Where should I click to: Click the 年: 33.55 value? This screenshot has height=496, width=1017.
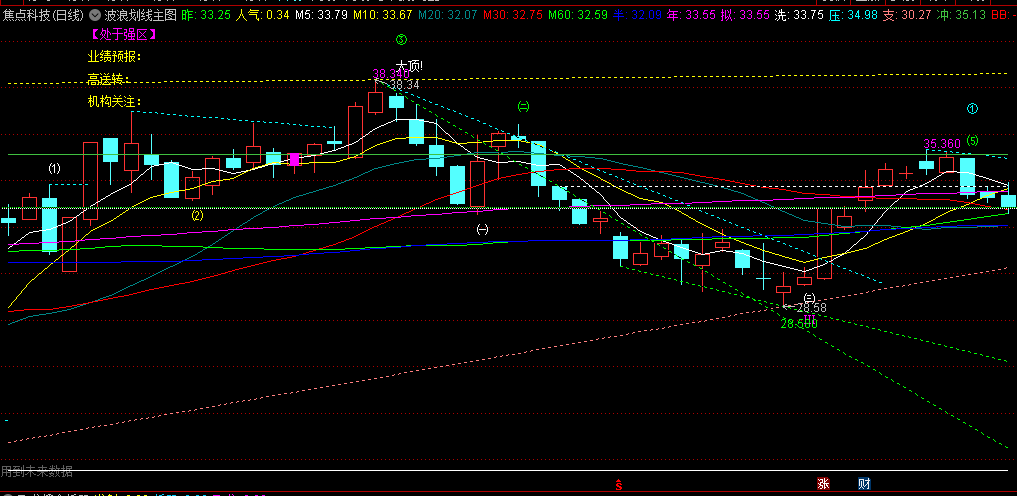(691, 14)
